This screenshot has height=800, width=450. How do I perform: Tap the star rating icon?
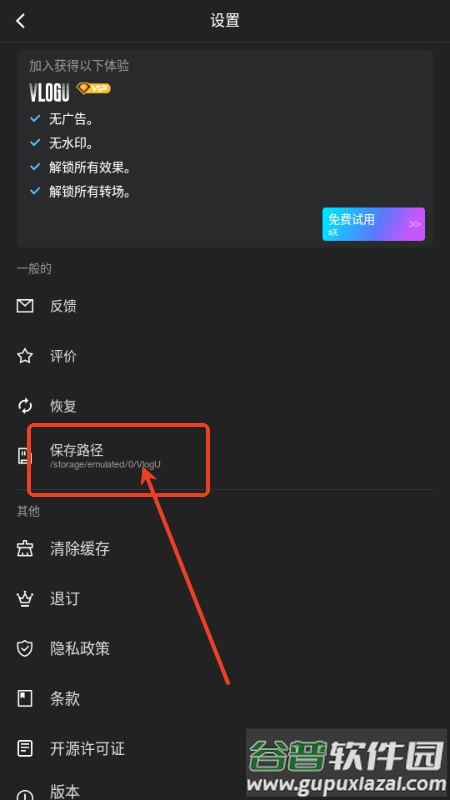click(25, 356)
